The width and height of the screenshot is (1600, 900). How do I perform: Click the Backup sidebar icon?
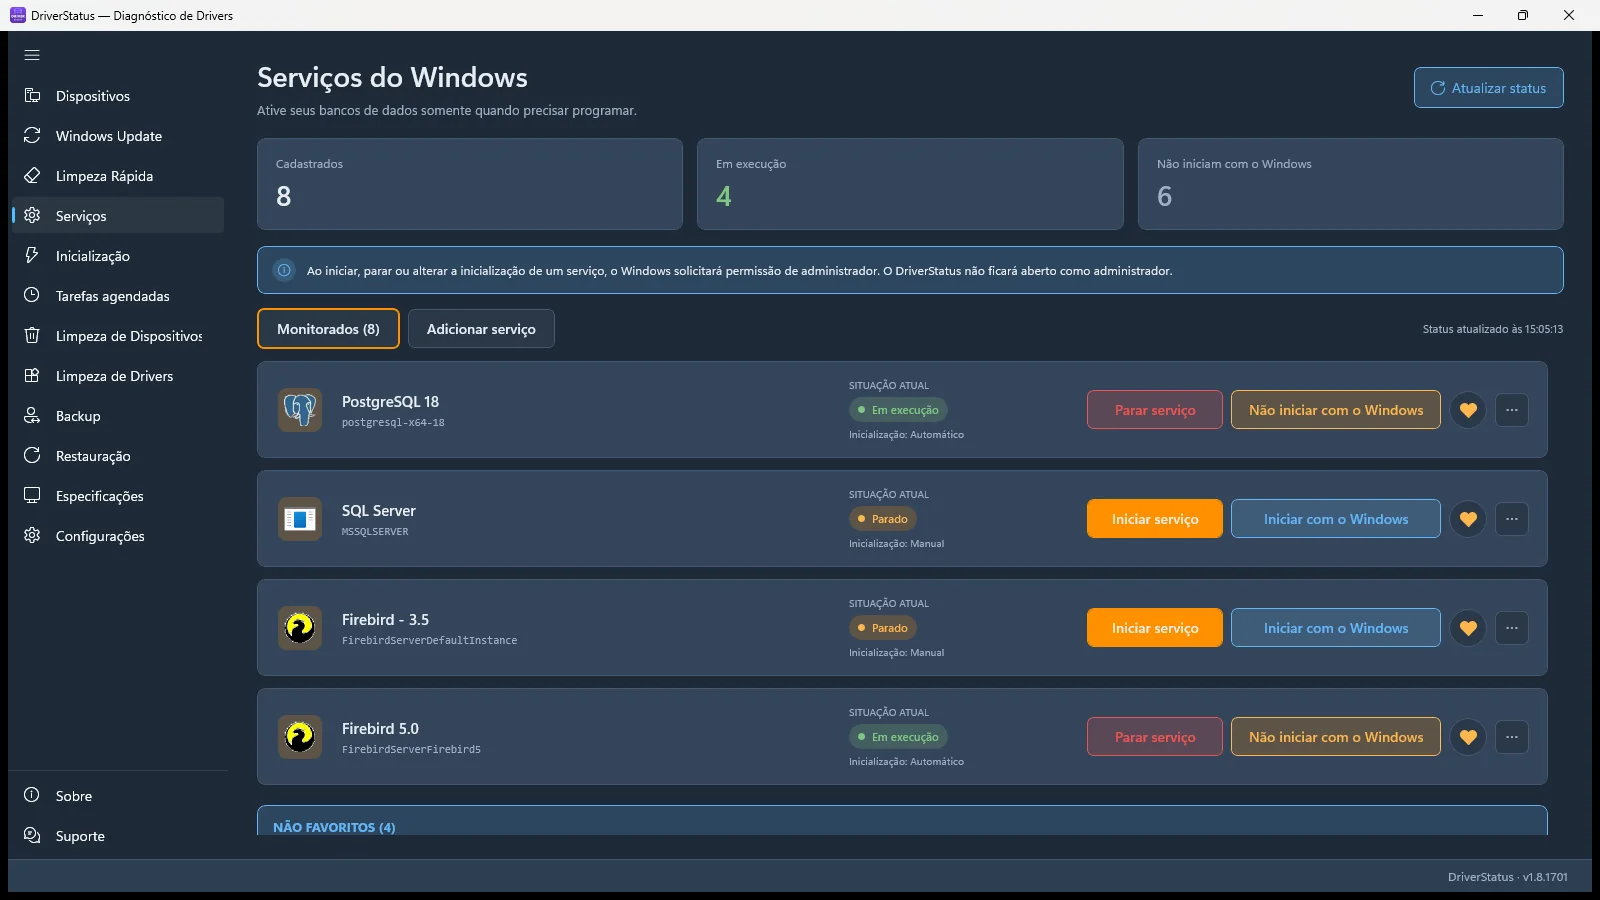[x=32, y=416]
